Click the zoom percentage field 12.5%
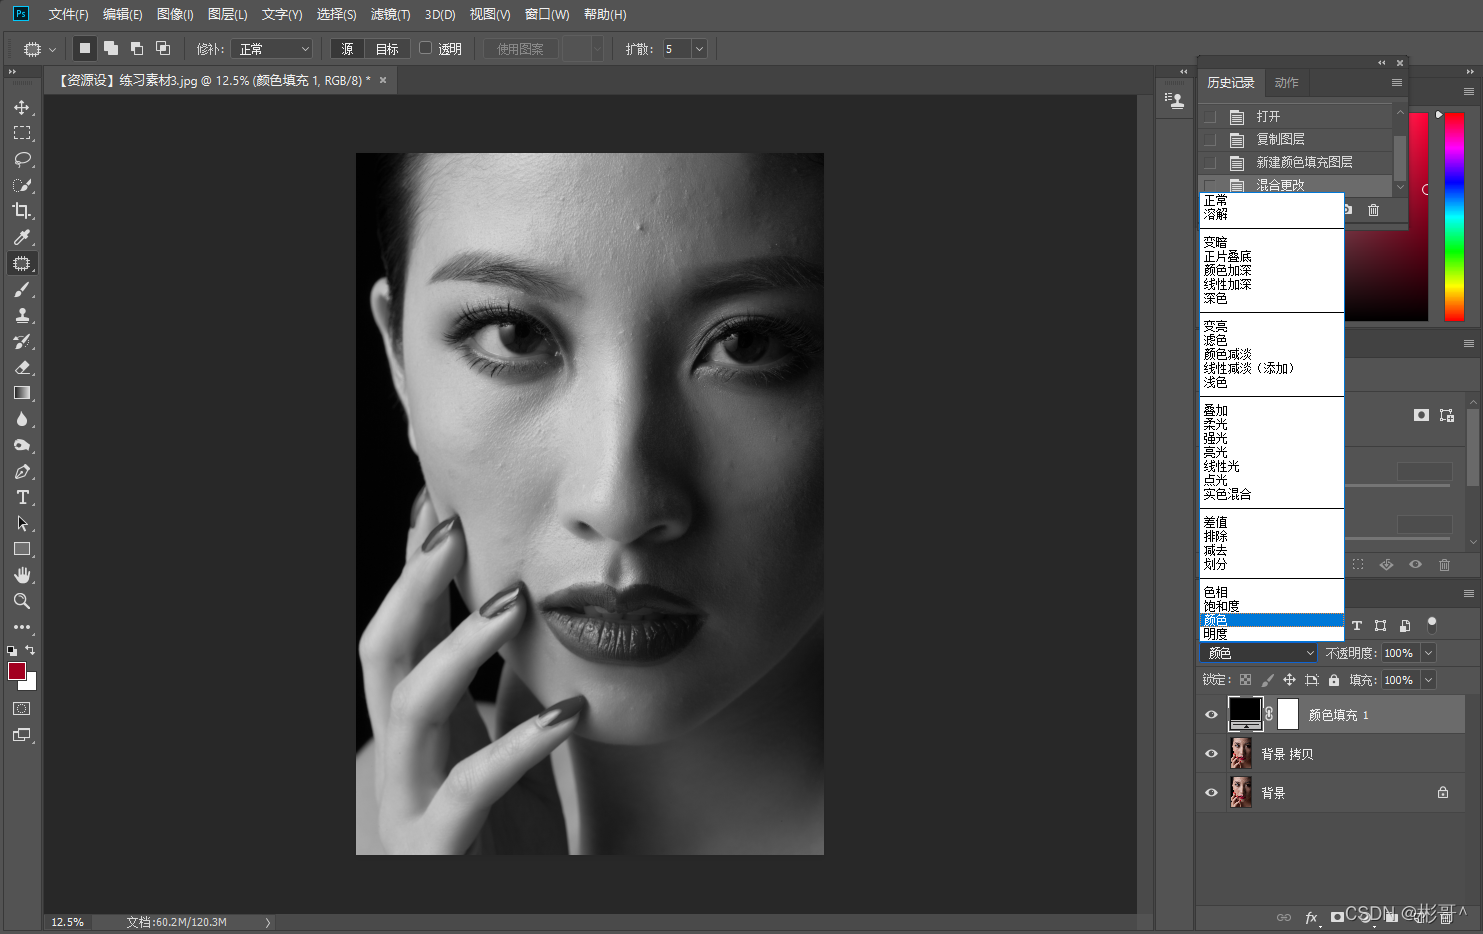This screenshot has height=934, width=1483. (68, 922)
